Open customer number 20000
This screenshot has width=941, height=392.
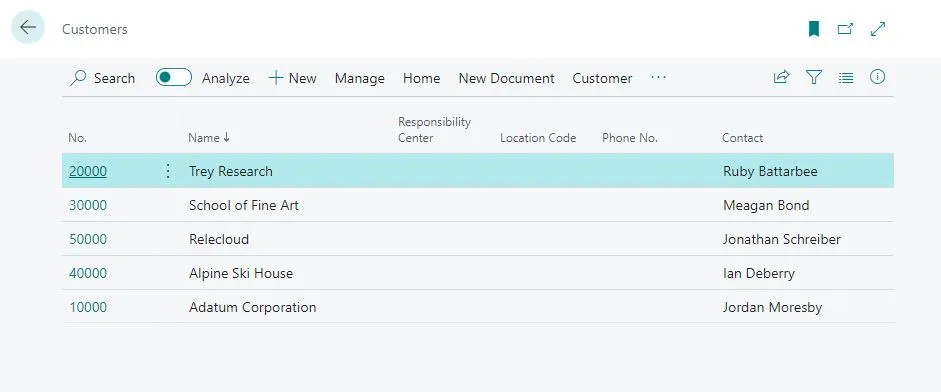(x=88, y=171)
